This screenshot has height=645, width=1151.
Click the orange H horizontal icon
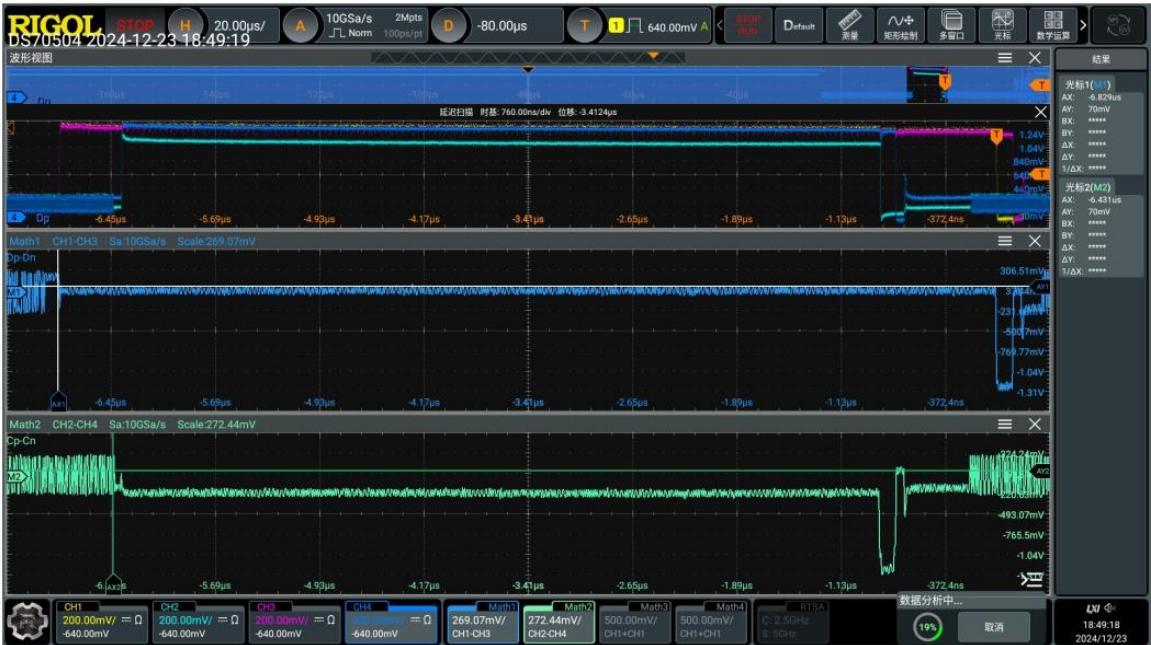(x=185, y=26)
